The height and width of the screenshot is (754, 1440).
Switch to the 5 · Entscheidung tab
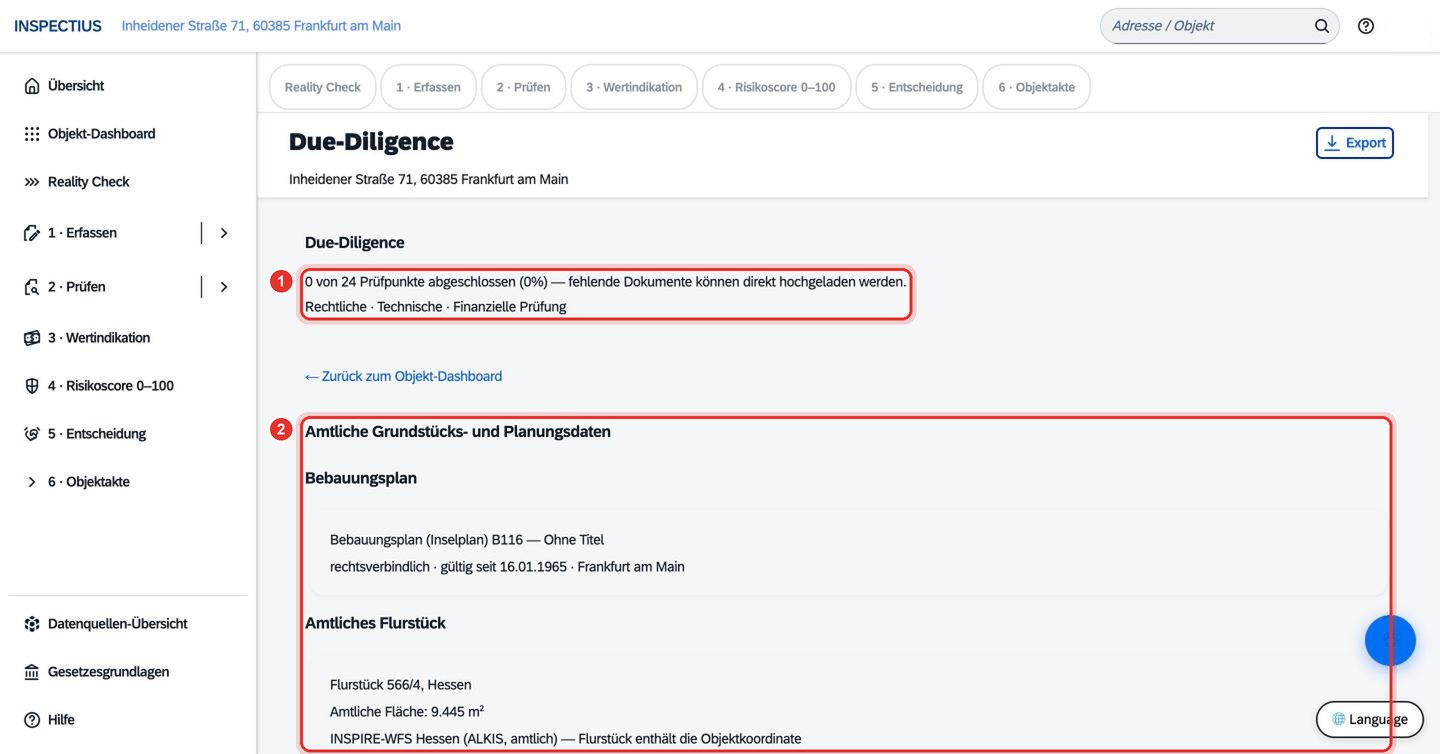(917, 87)
